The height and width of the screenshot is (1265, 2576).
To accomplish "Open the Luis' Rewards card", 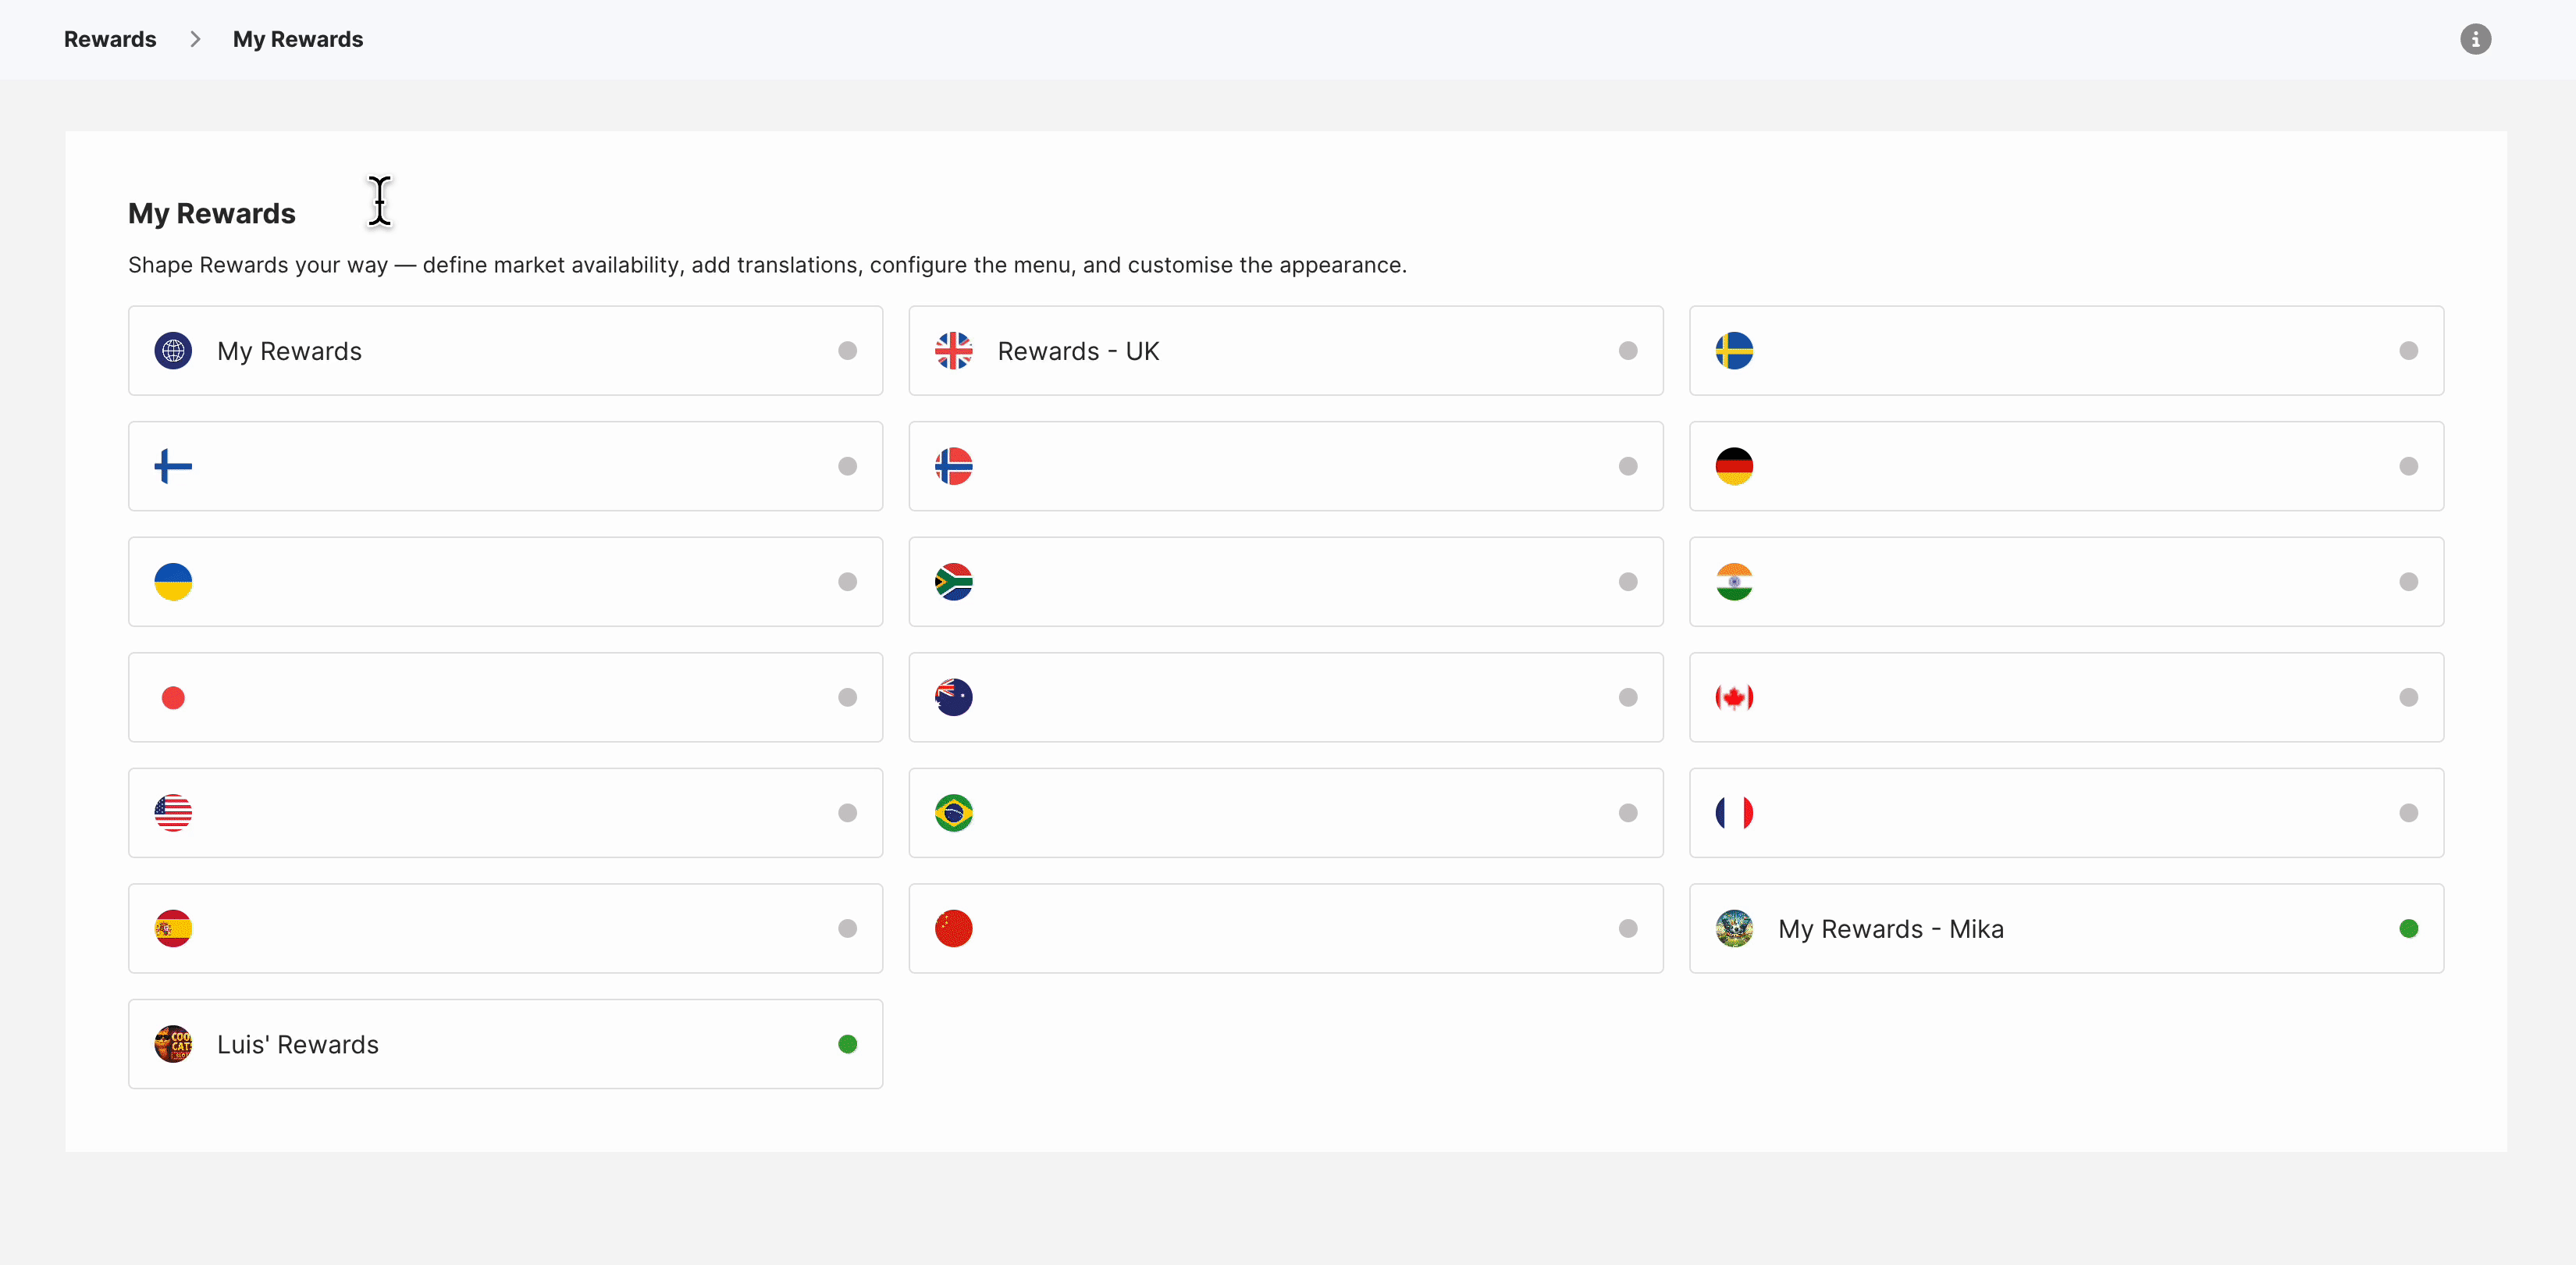I will tap(505, 1044).
